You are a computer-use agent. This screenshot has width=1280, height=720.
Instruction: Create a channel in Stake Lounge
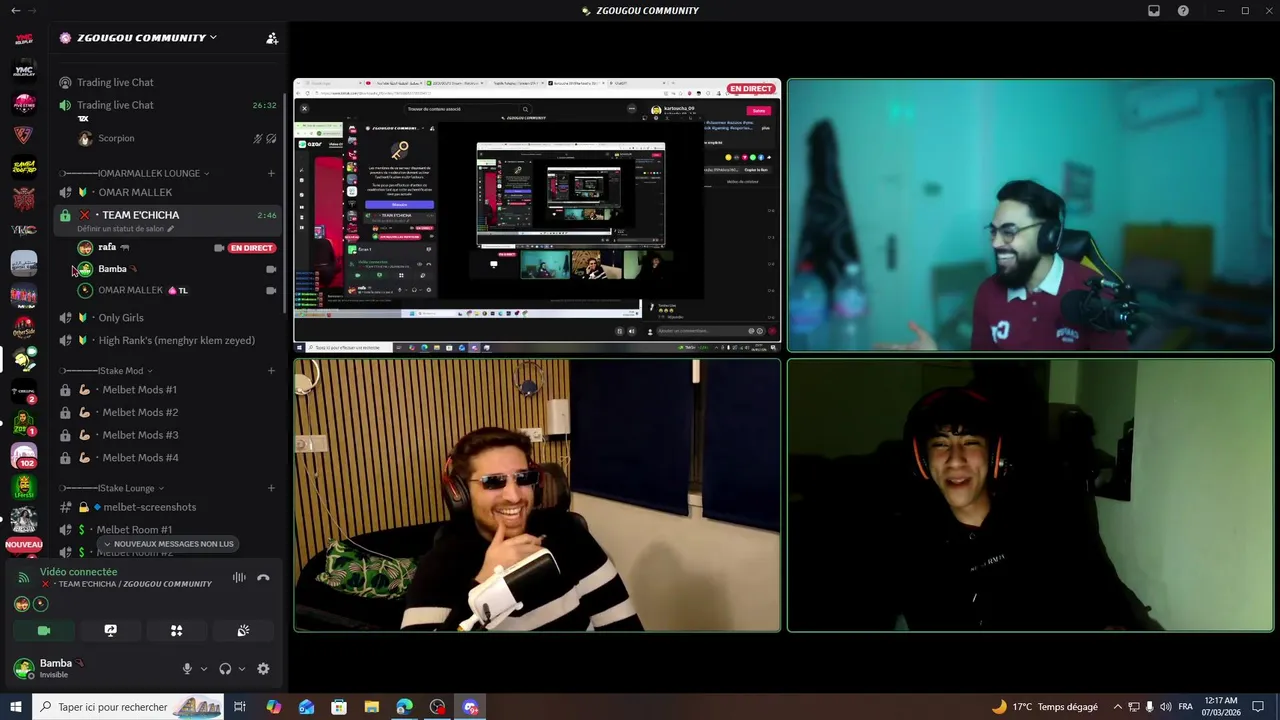coord(271,488)
